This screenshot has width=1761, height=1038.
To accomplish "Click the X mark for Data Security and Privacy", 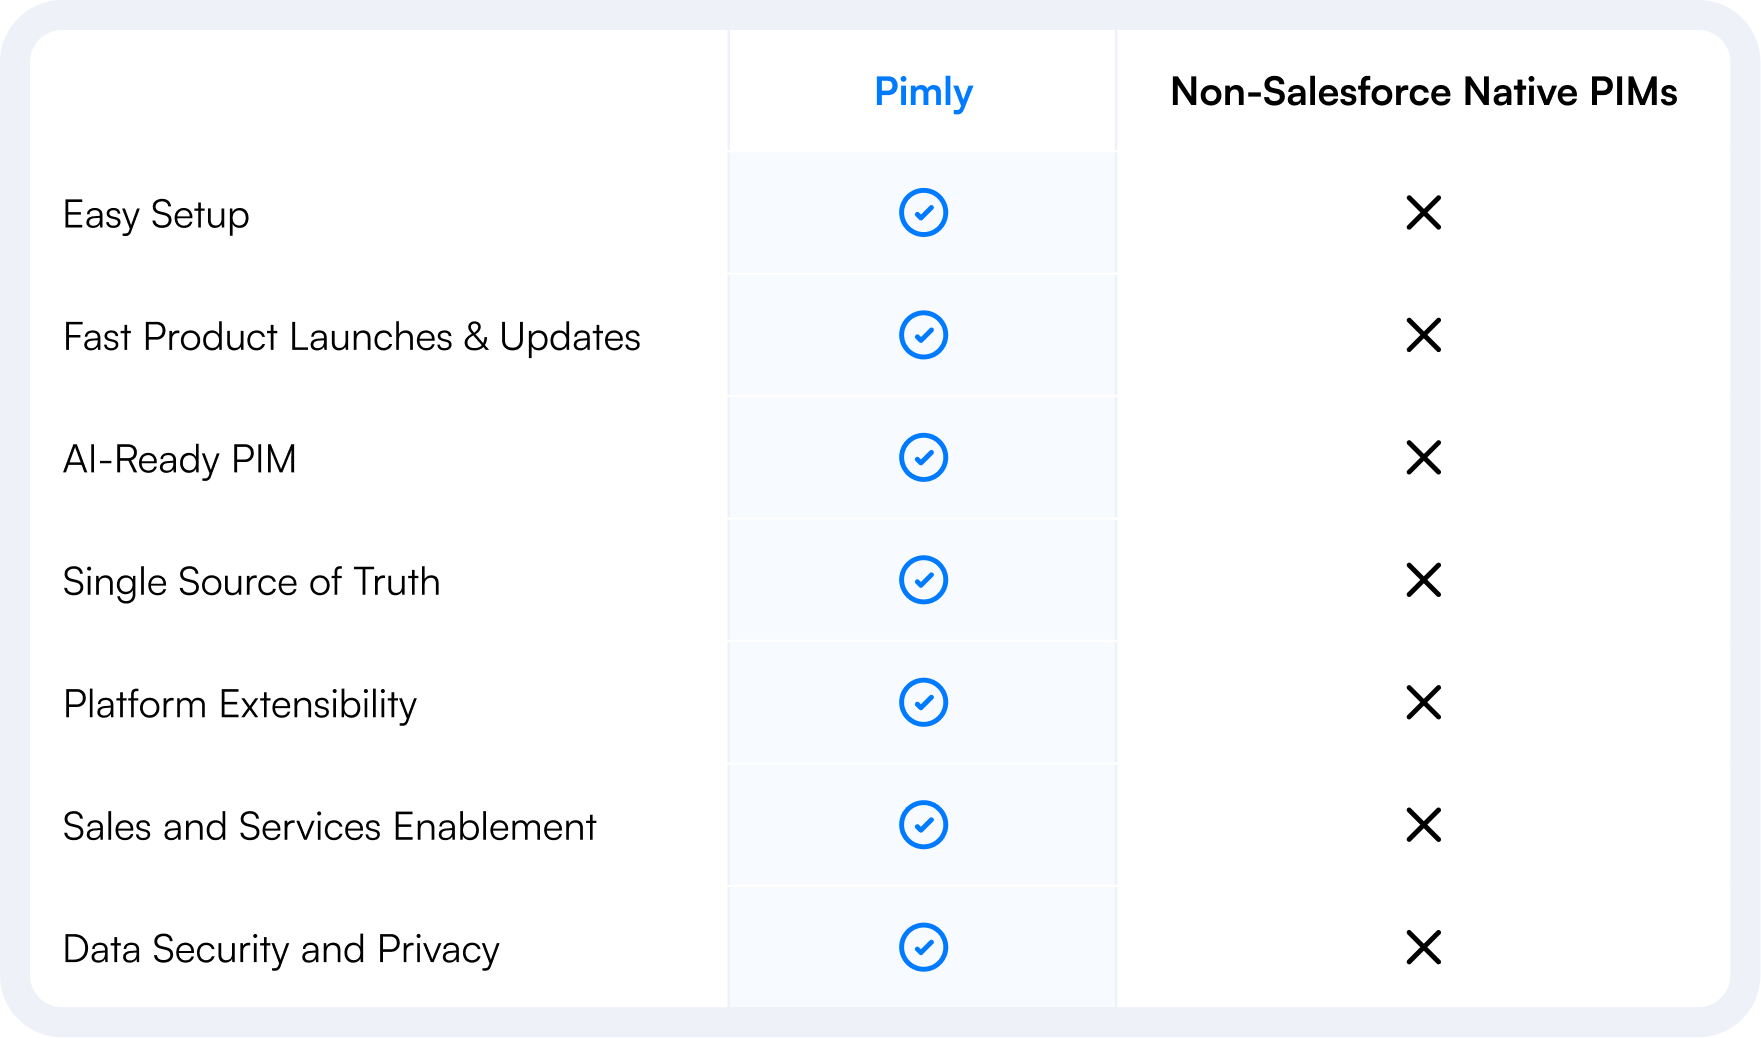I will tap(1423, 947).
